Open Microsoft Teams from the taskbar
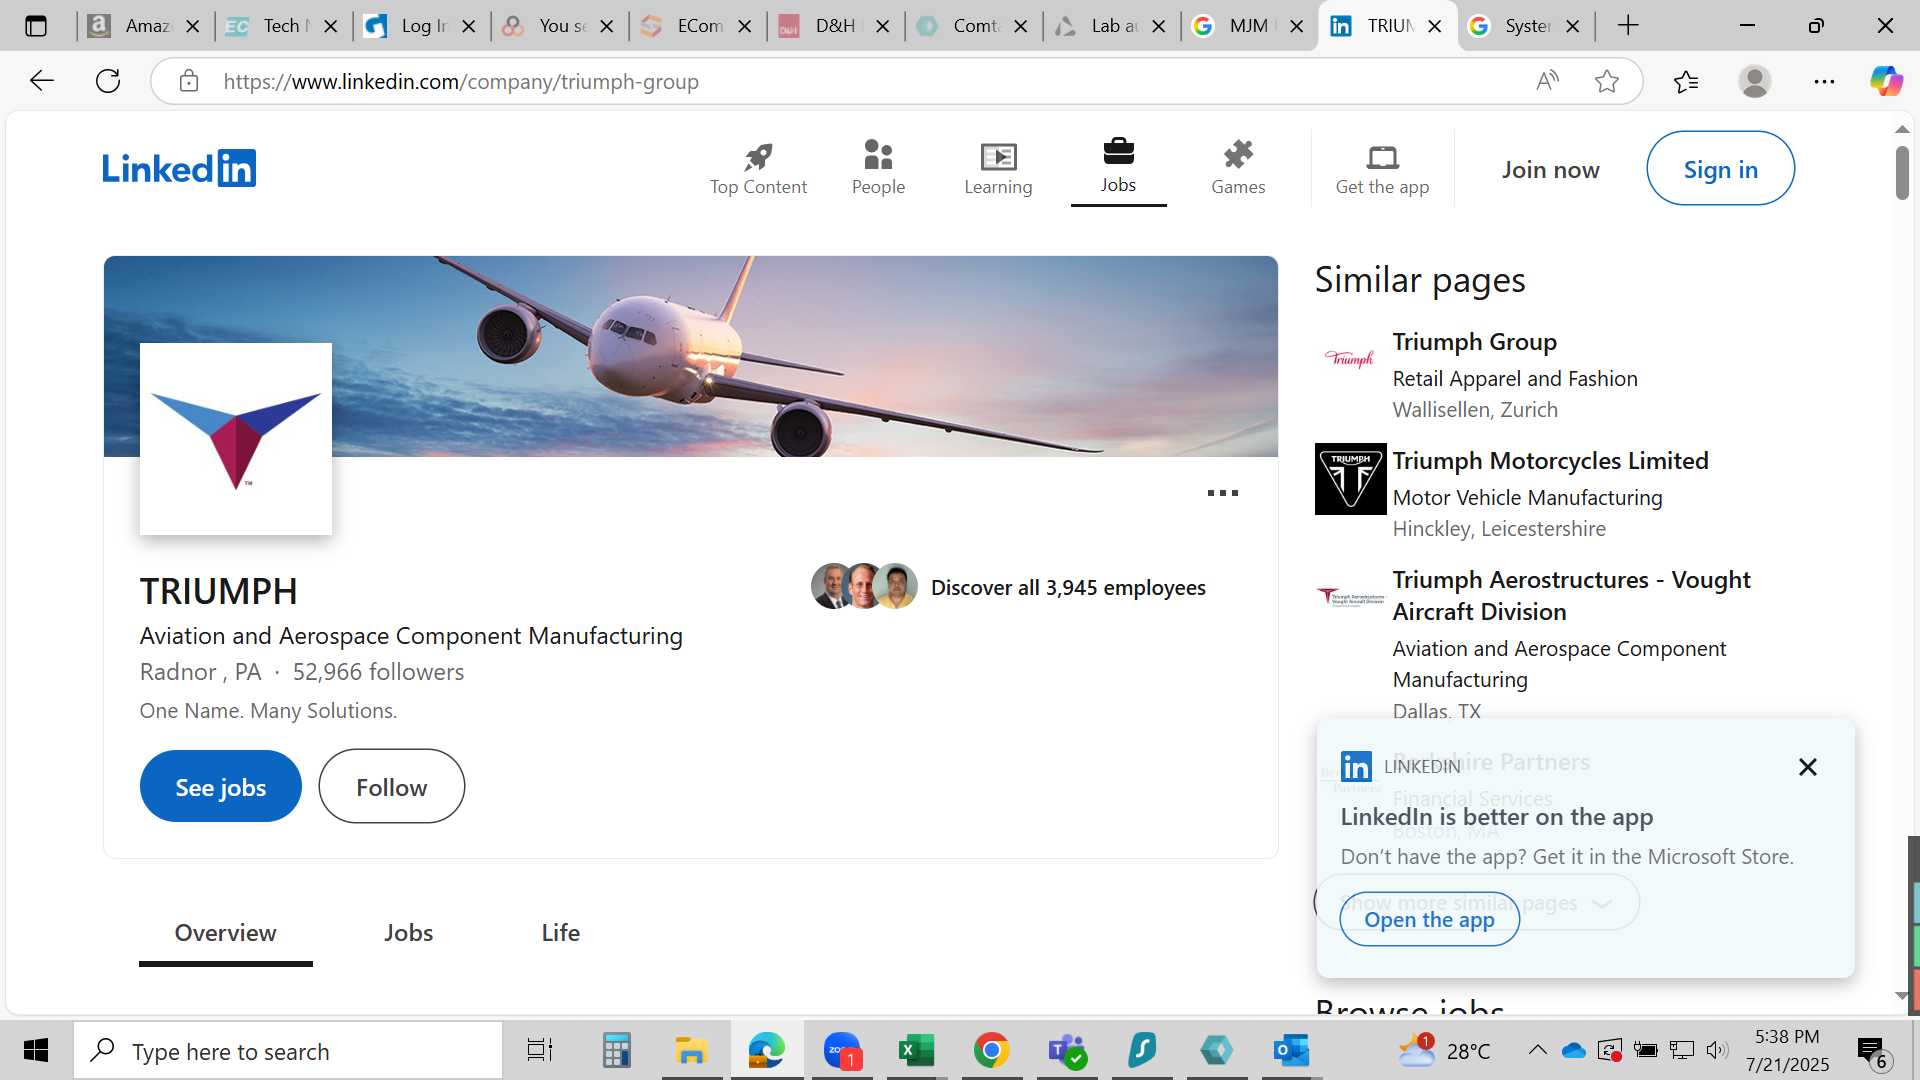This screenshot has width=1920, height=1080. coord(1066,1051)
